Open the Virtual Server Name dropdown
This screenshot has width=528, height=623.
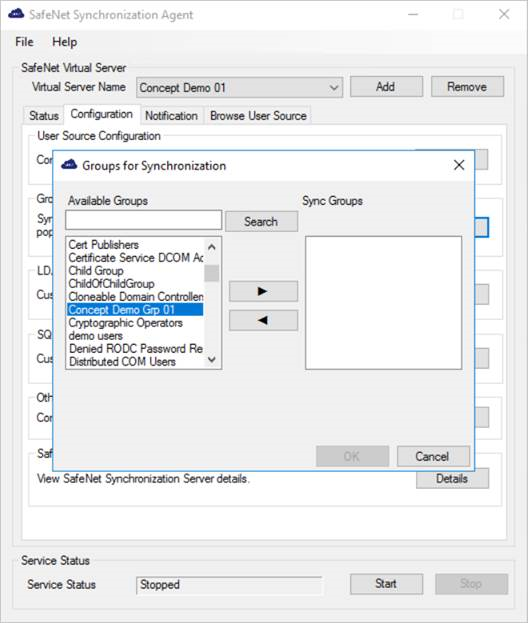click(x=240, y=87)
